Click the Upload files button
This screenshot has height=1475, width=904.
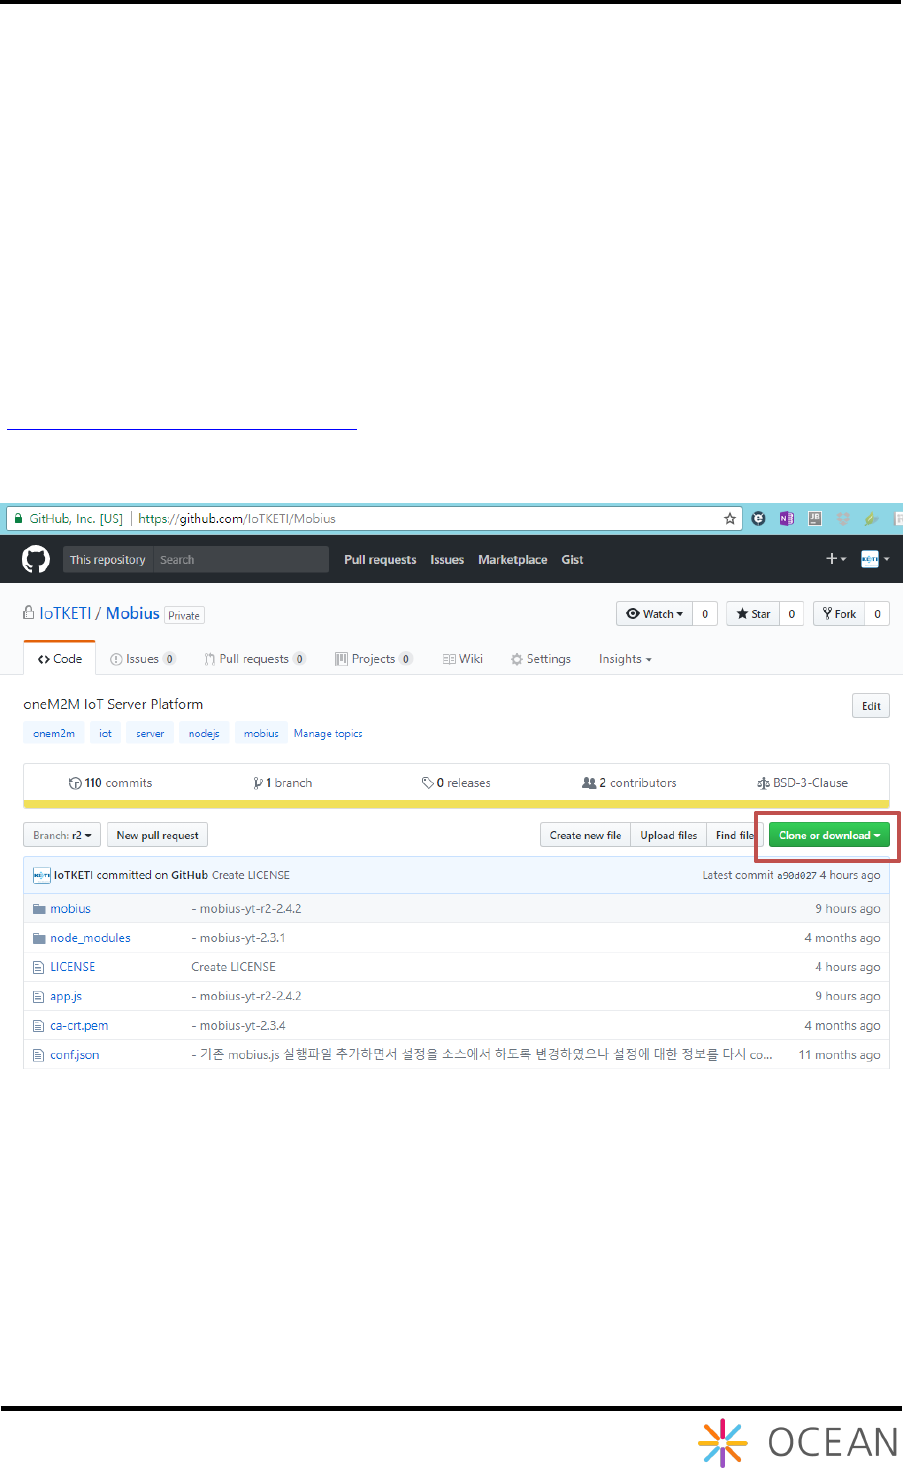point(668,835)
